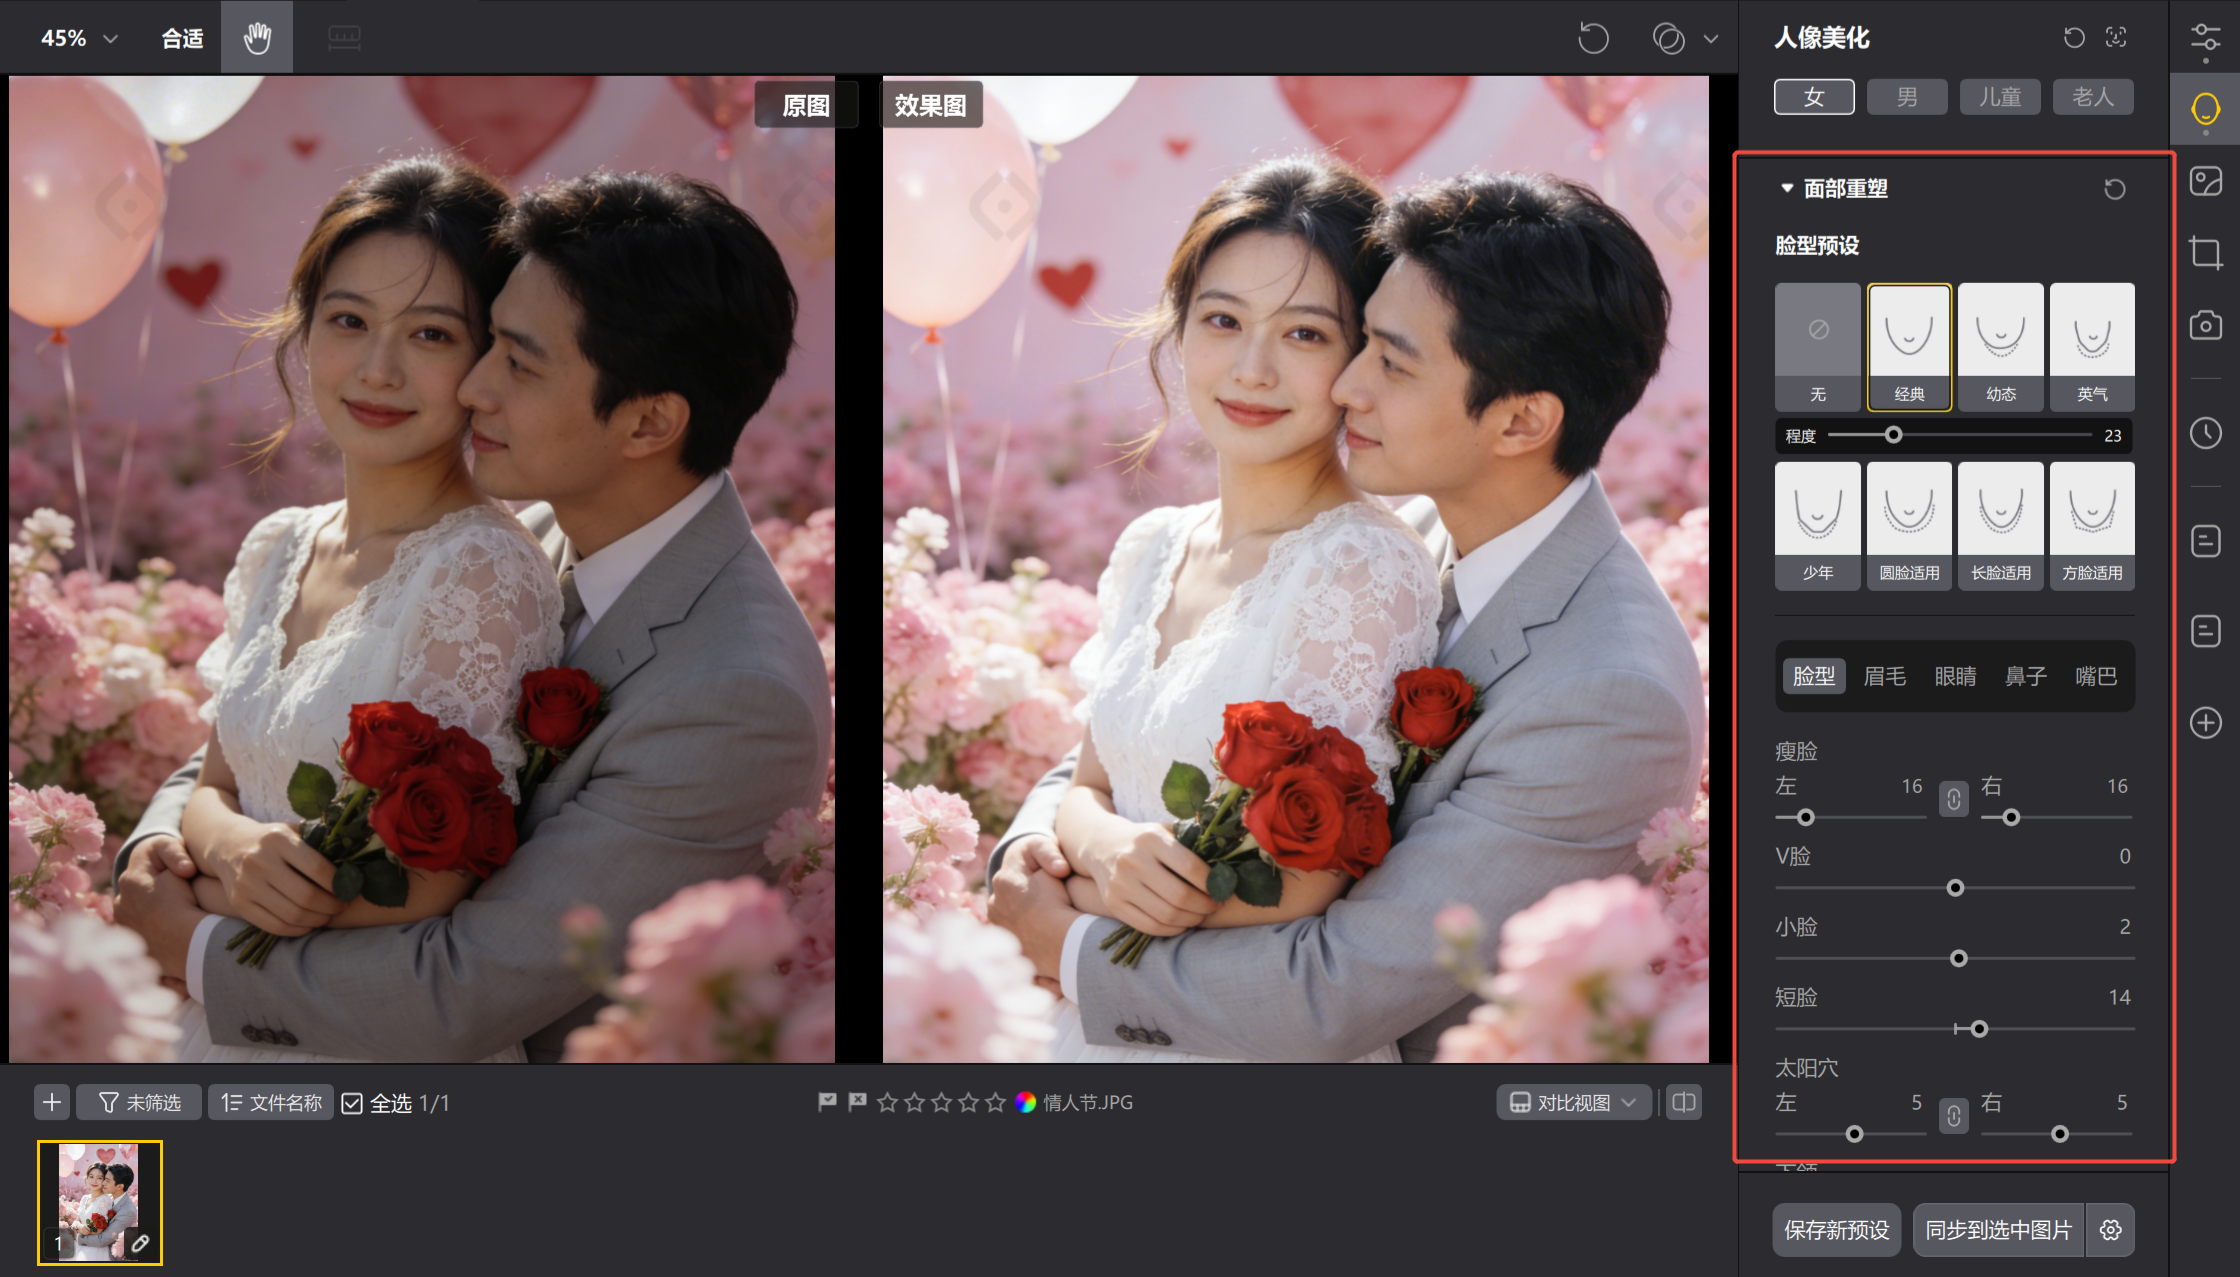Click the face detection icon
This screenshot has height=1277, width=2240.
pyautogui.click(x=2116, y=38)
